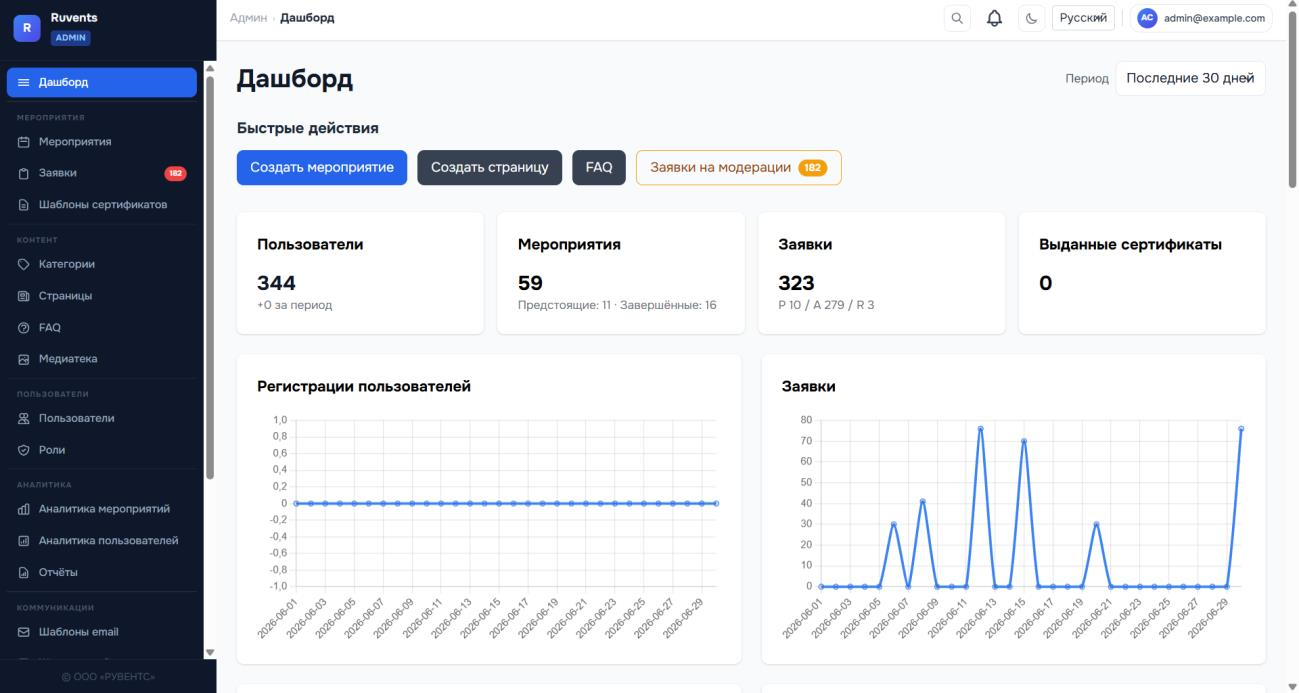Click the Регистрации пользователей chart title
The height and width of the screenshot is (693, 1299).
click(x=364, y=386)
